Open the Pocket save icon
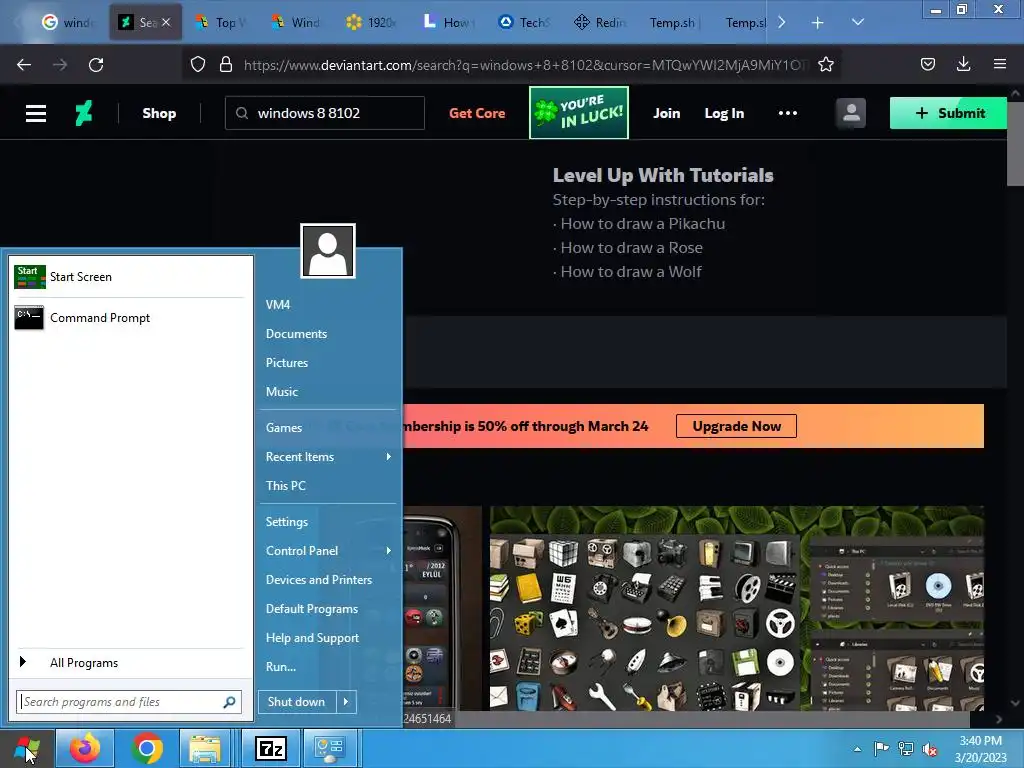This screenshot has width=1024, height=768. coord(927,64)
